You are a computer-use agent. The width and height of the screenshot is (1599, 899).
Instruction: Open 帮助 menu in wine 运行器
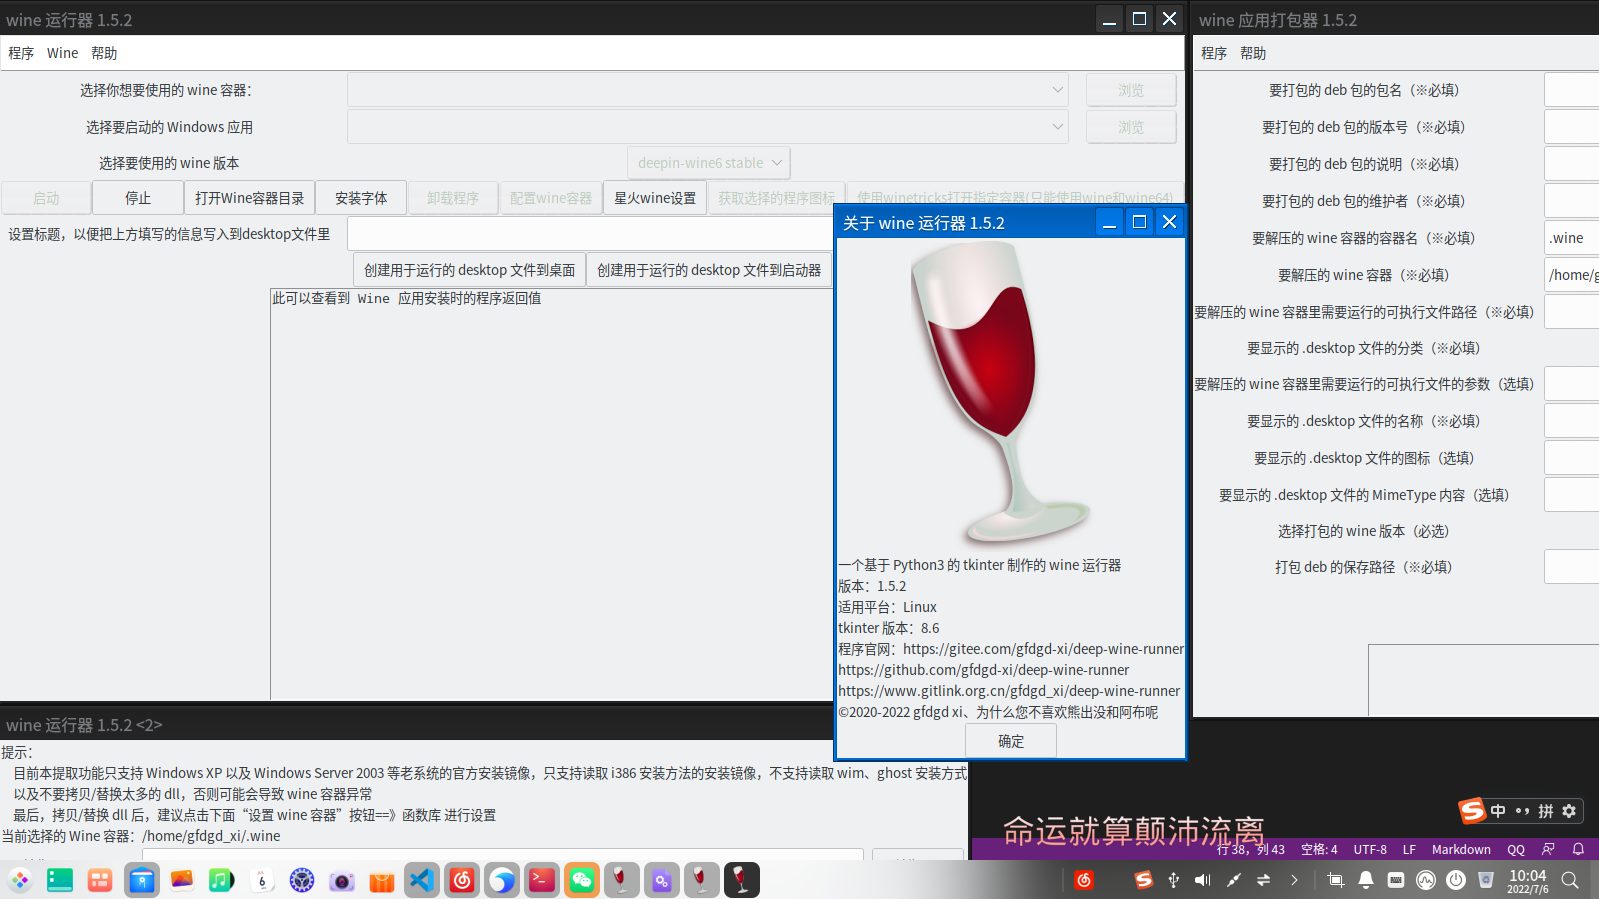click(104, 53)
